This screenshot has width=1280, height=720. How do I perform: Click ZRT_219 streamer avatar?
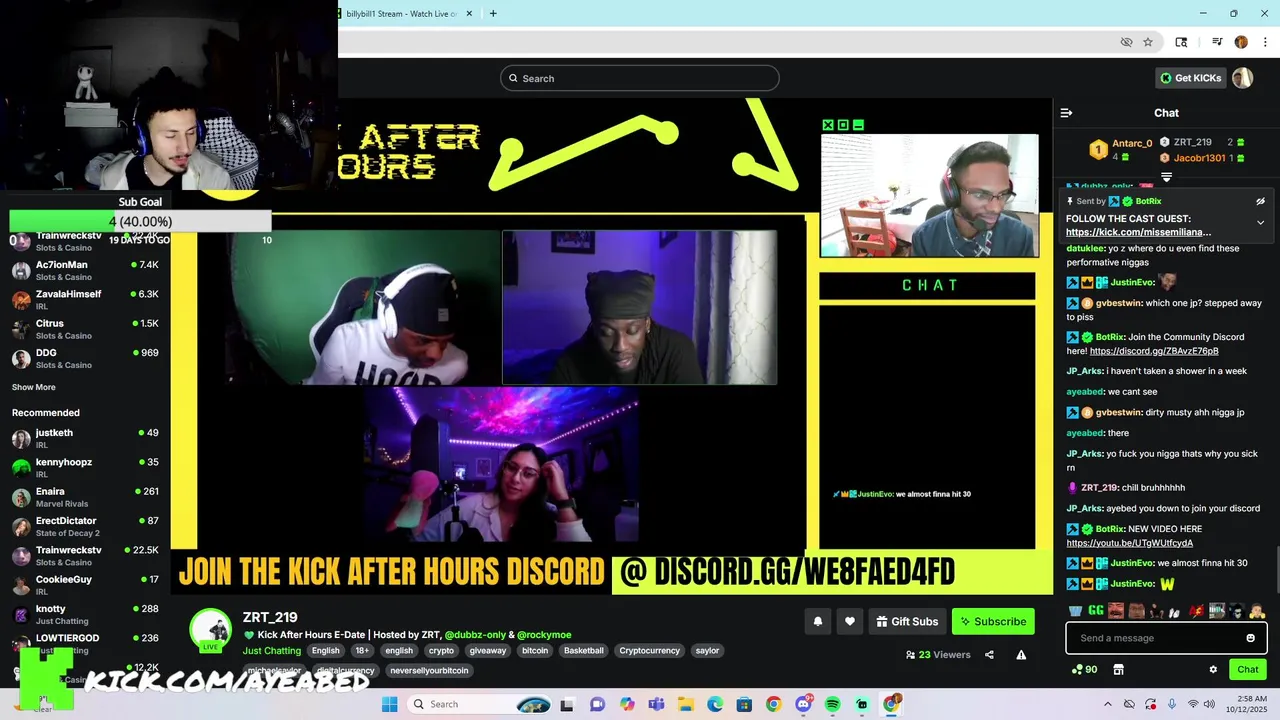(x=211, y=629)
